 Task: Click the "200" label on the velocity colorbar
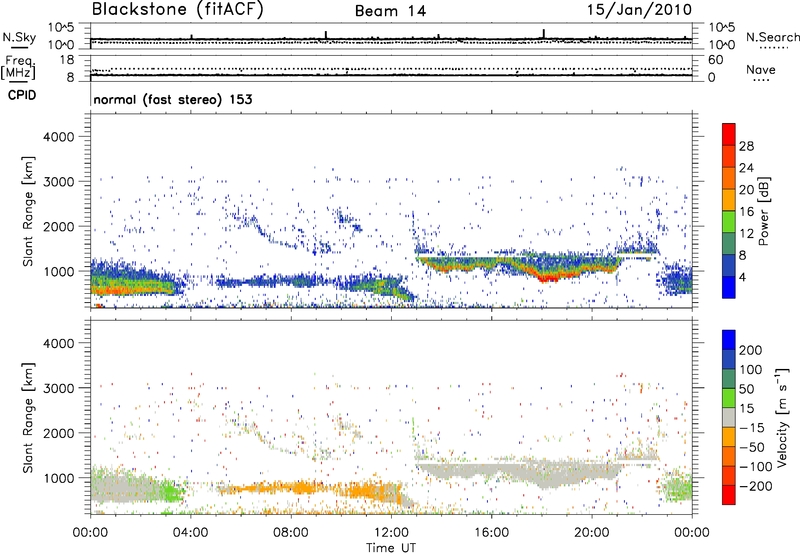[x=751, y=350]
